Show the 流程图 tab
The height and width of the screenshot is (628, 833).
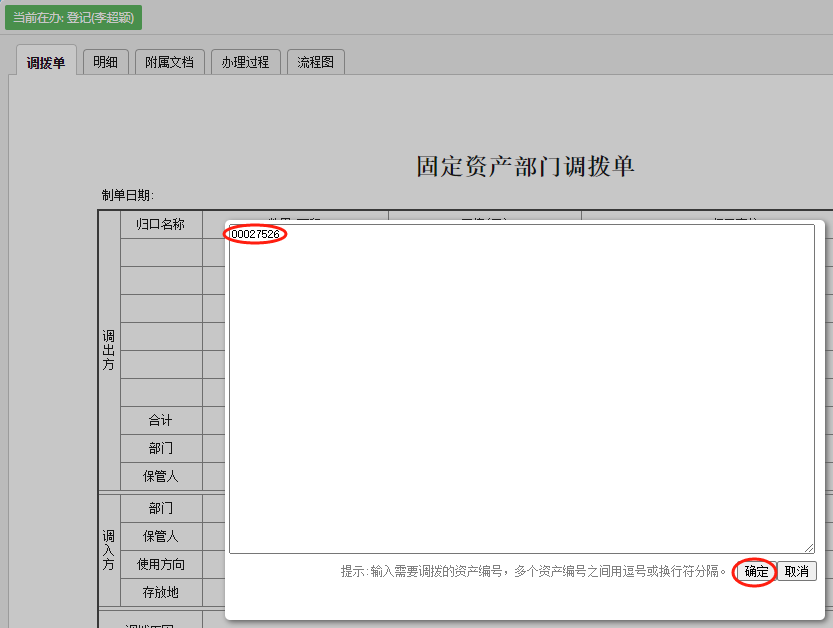315,62
